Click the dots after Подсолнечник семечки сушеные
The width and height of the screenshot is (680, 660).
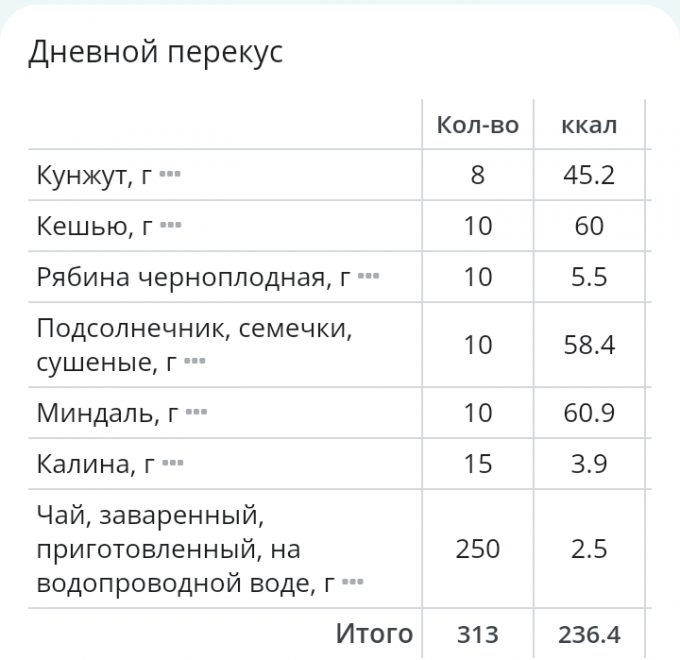[195, 361]
